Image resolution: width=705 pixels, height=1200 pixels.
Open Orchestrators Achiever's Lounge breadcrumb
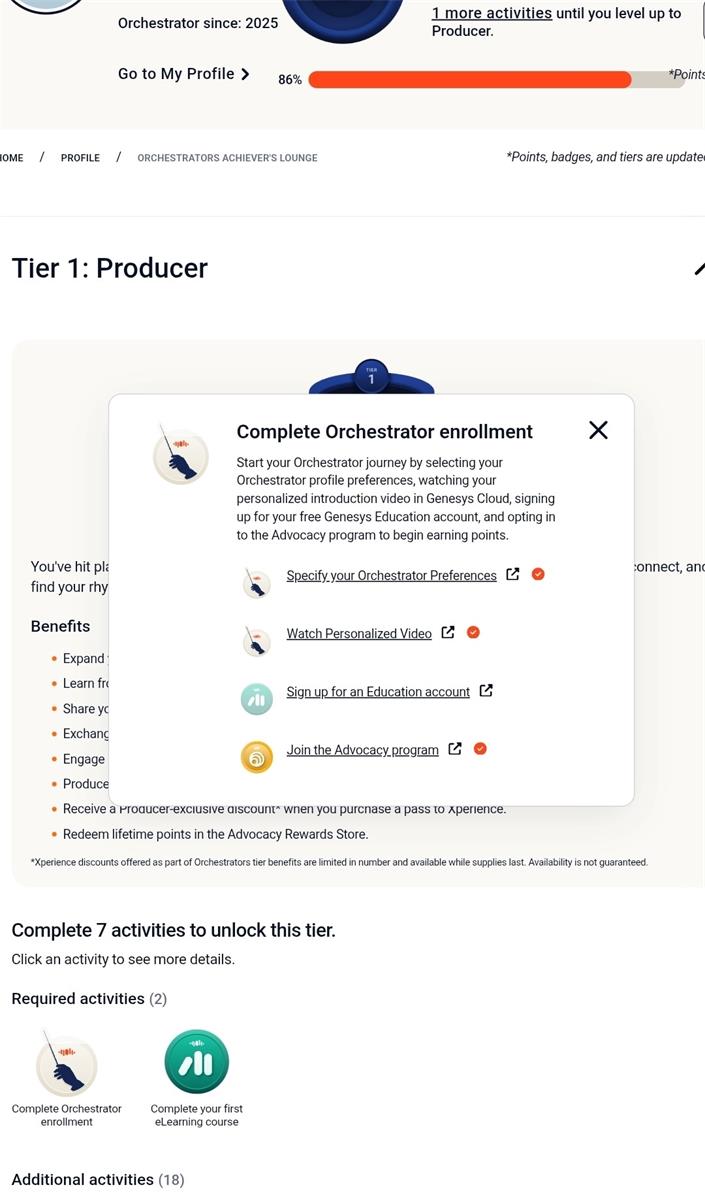tap(227, 158)
